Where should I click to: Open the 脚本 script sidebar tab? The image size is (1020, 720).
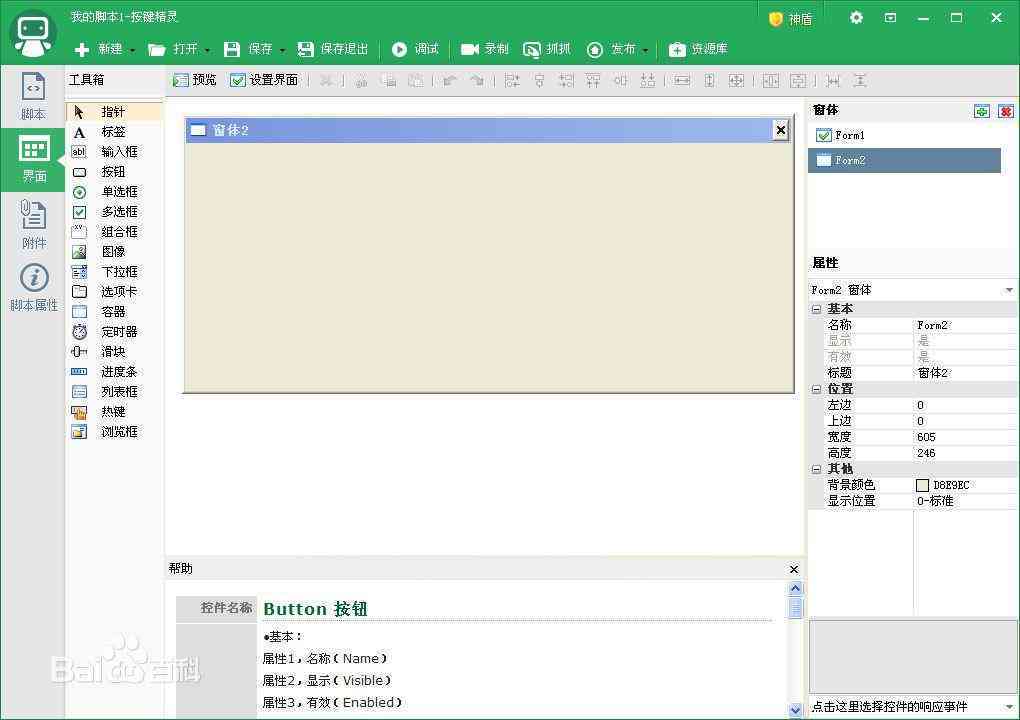33,96
